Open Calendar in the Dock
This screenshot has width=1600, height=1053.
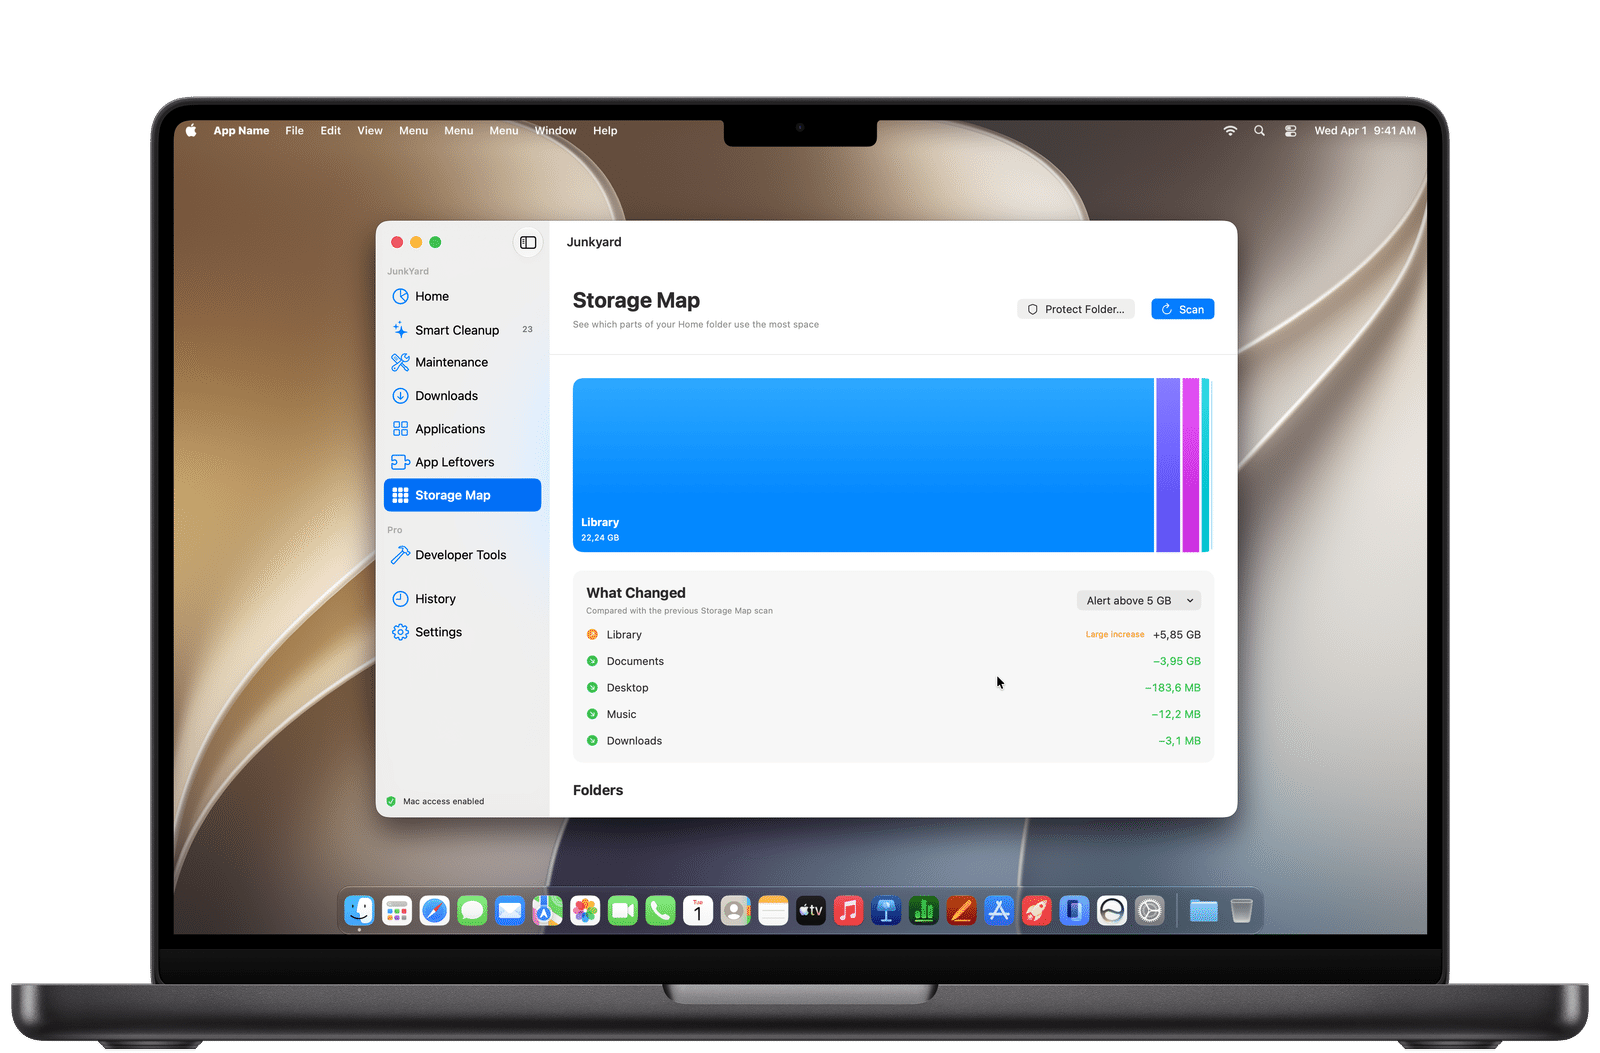698,910
